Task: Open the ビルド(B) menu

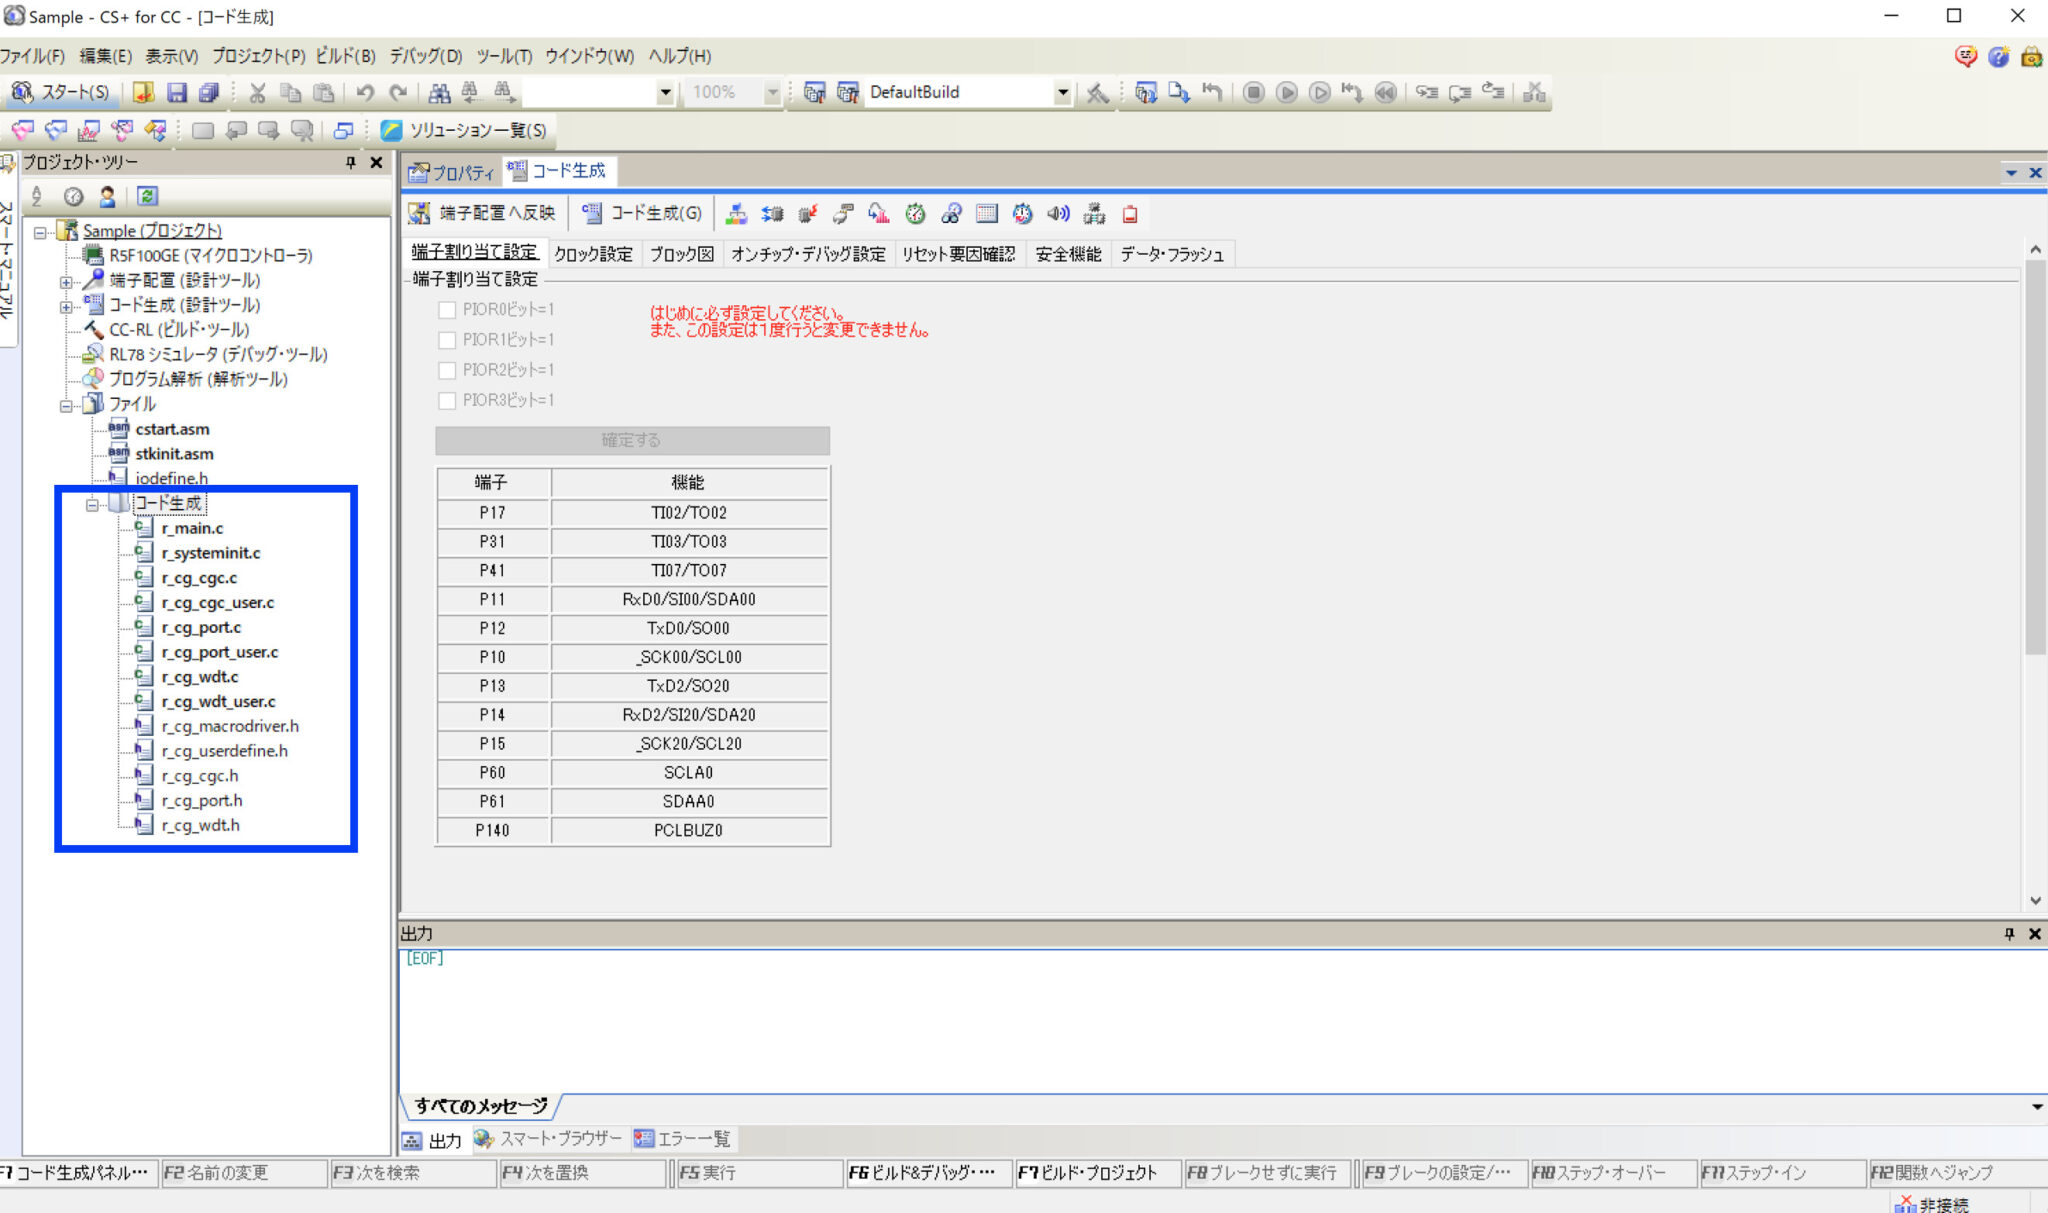Action: (345, 56)
